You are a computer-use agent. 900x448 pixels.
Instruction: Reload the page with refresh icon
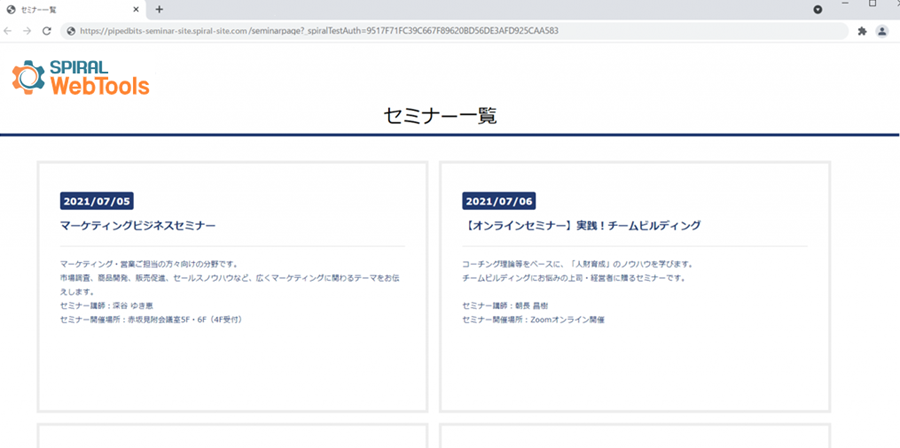click(47, 31)
